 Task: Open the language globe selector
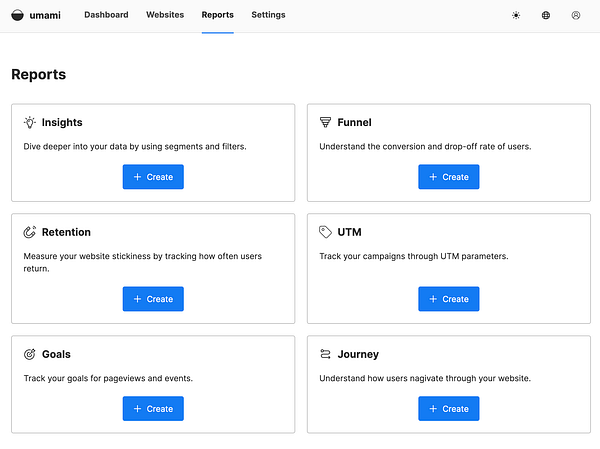pos(545,15)
